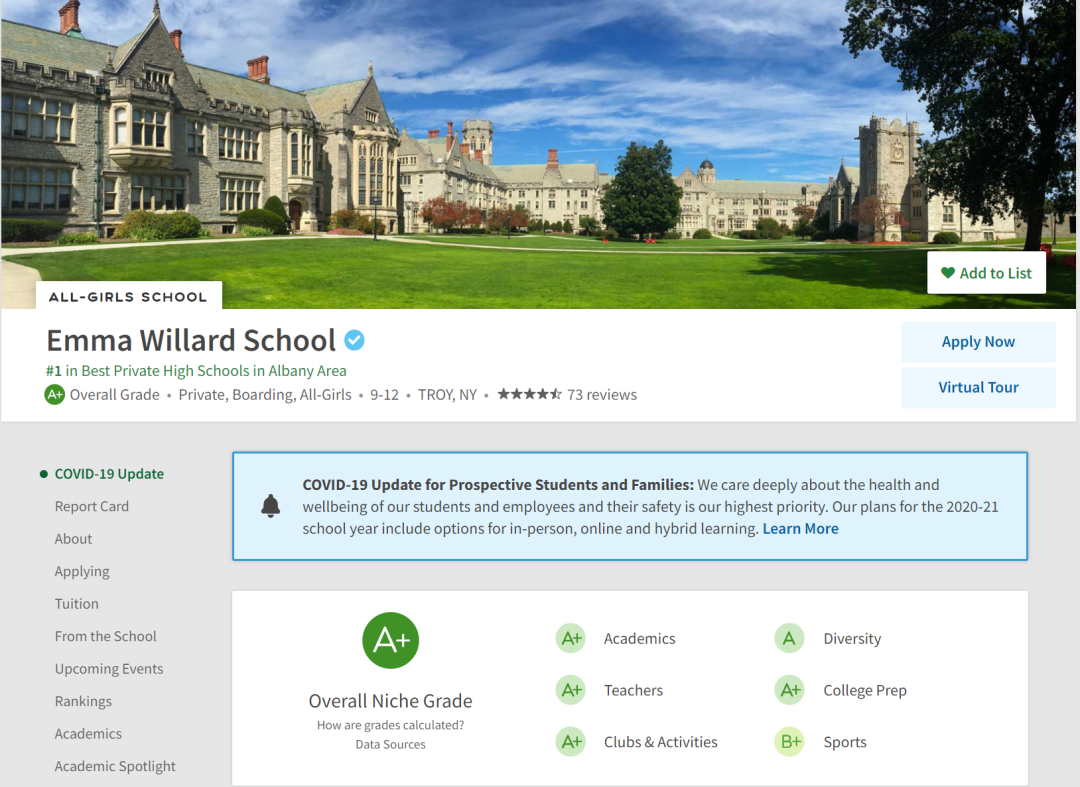Viewport: 1080px width, 787px height.
Task: Open the Tuition section
Action: click(x=76, y=604)
